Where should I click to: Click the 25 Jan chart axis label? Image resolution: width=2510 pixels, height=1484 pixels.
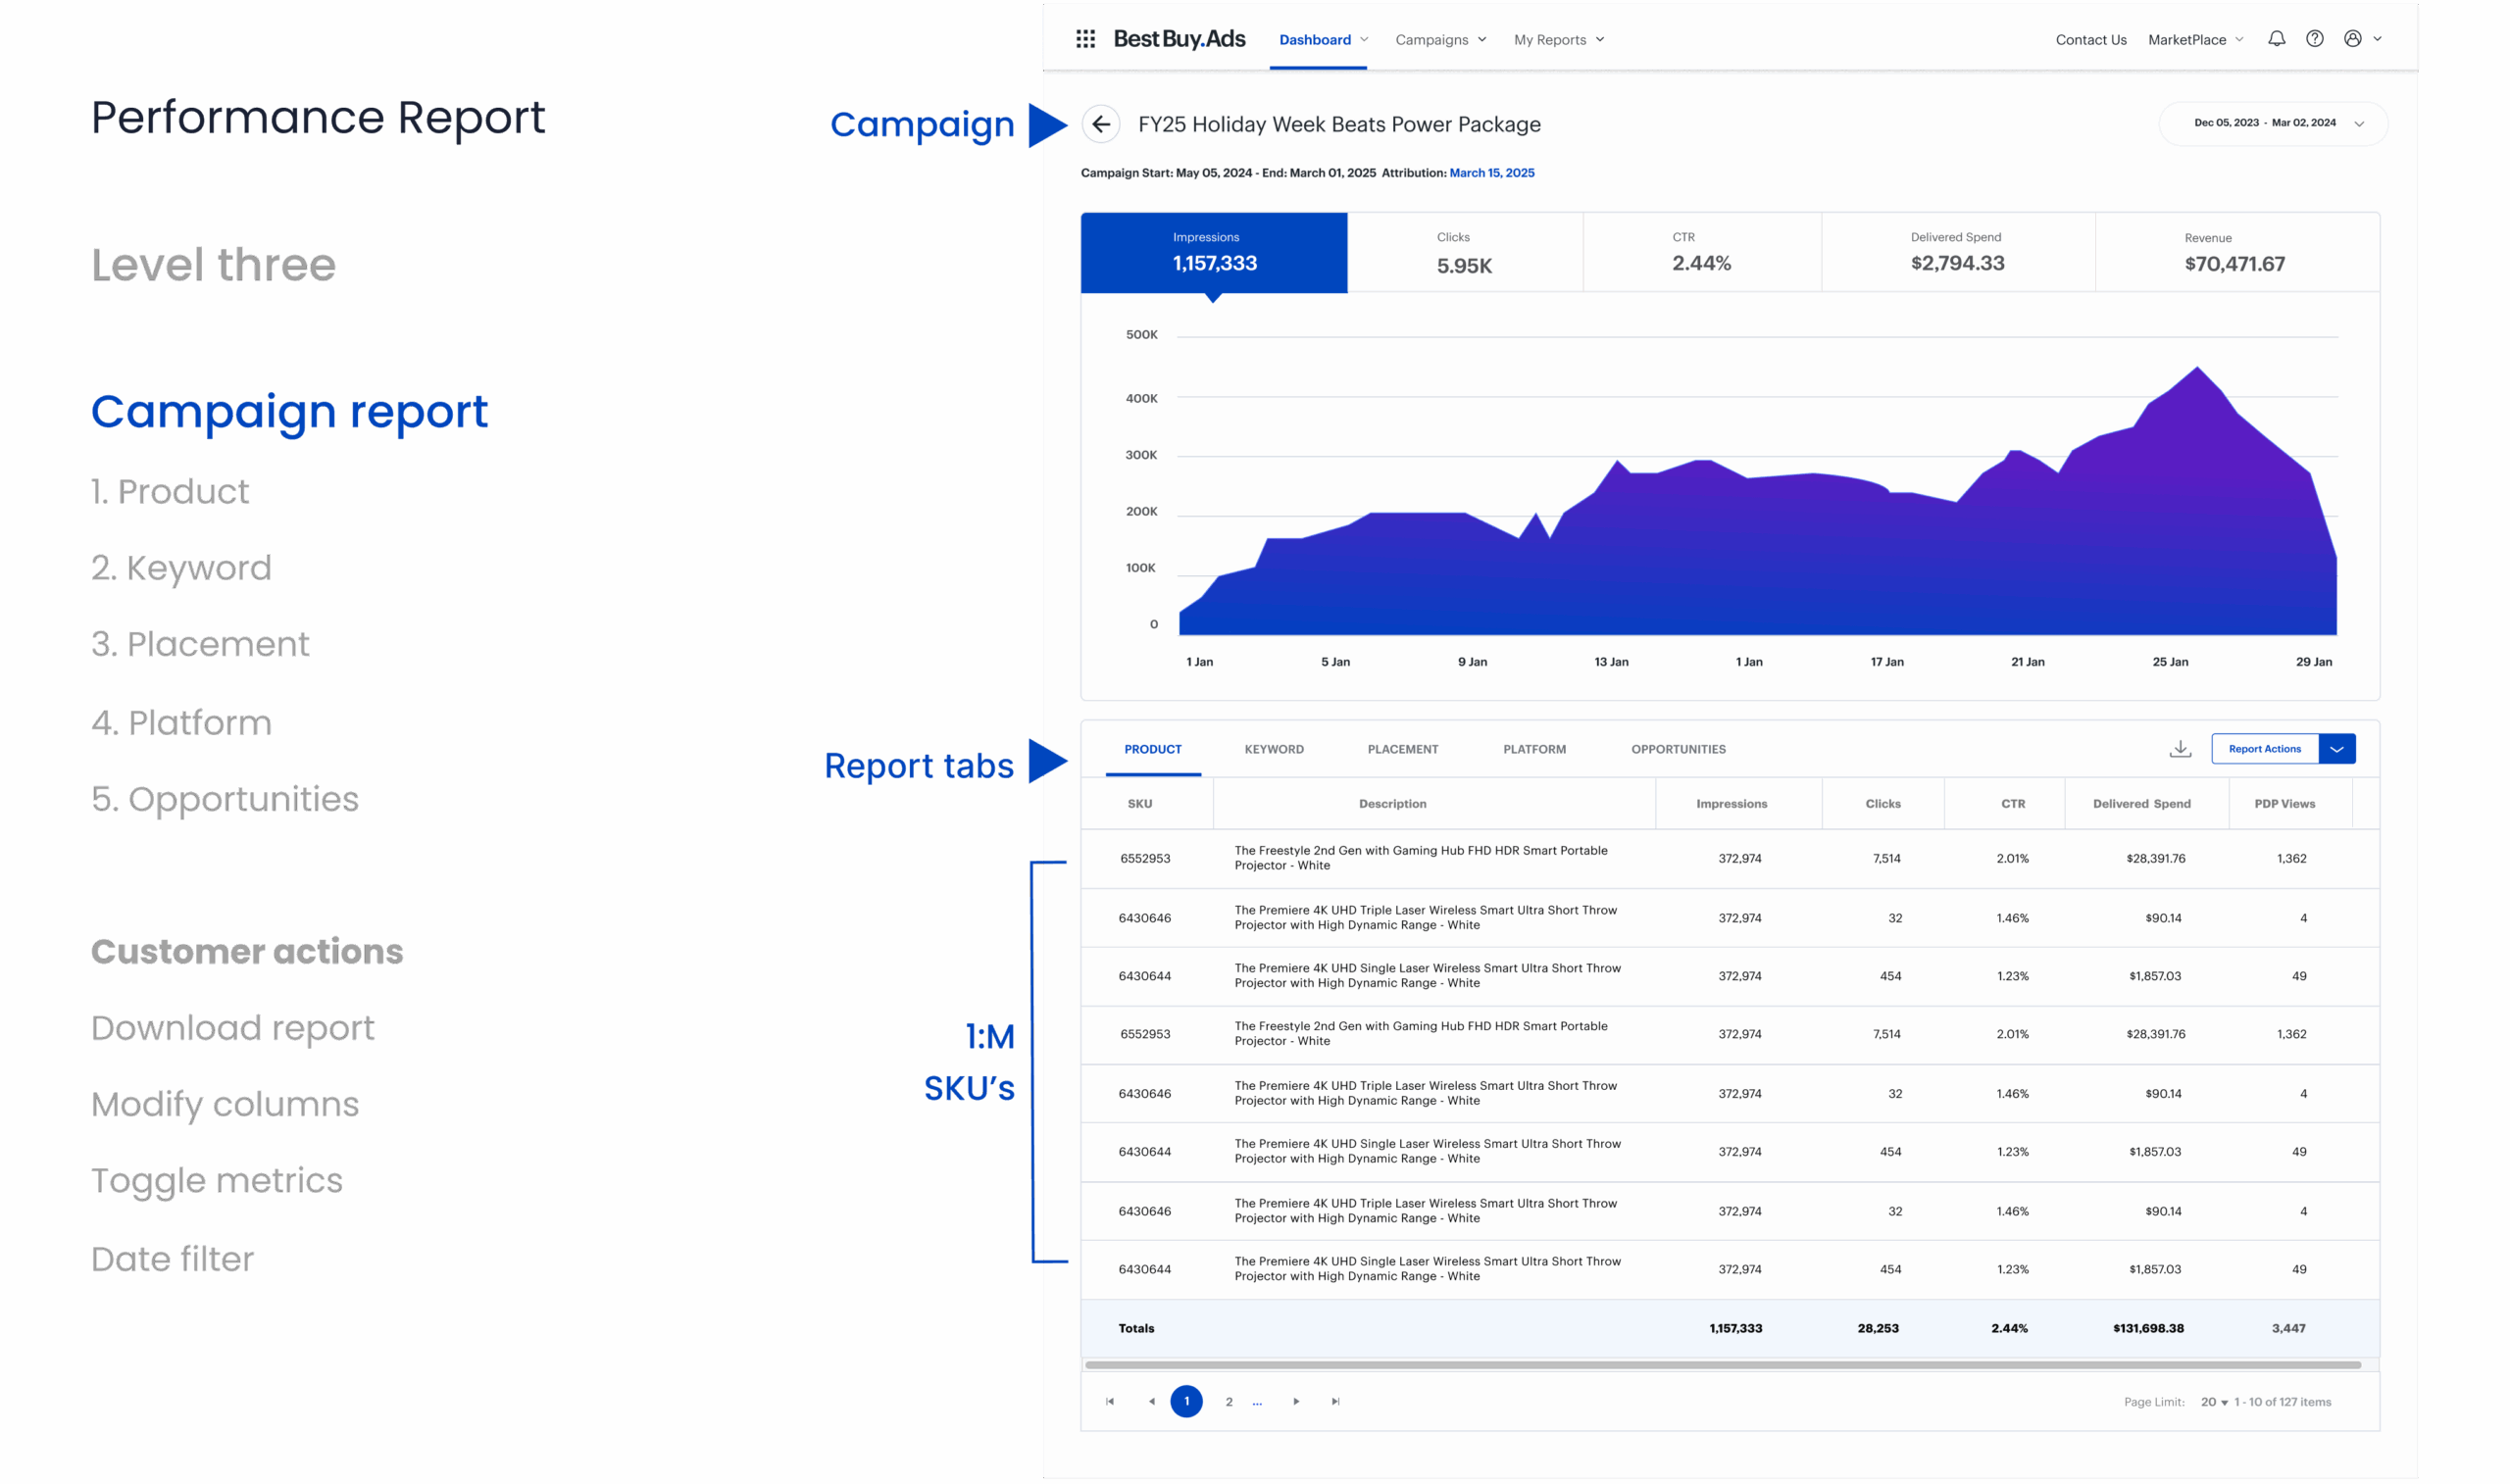2169,662
